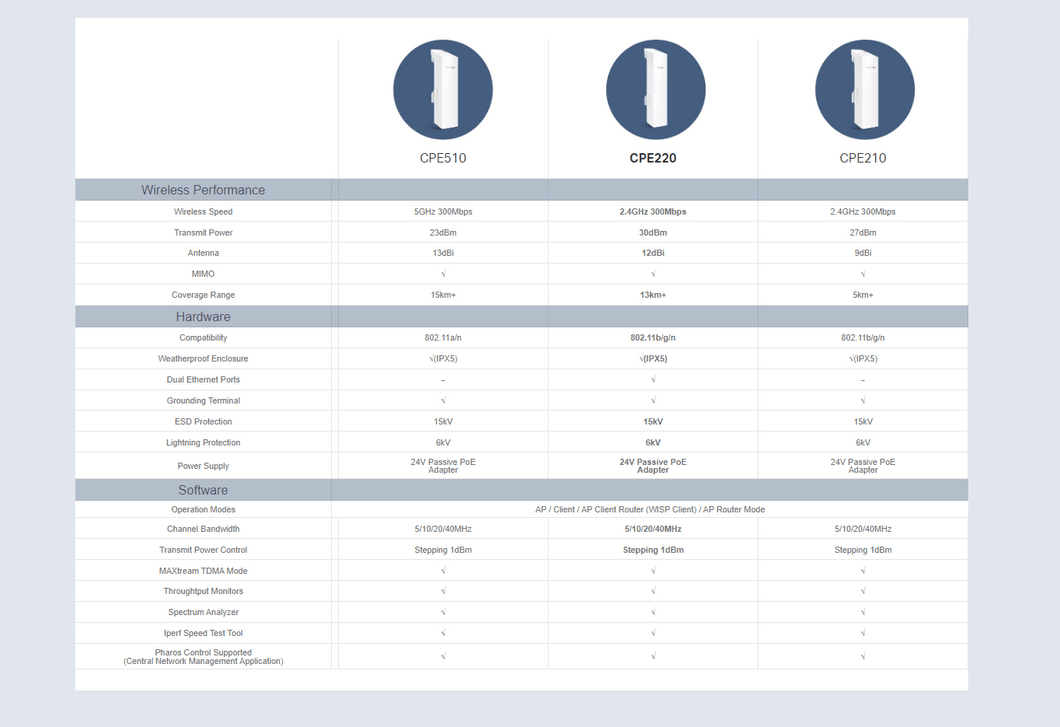Click the CPE510 product image
This screenshot has width=1060, height=727.
443,90
